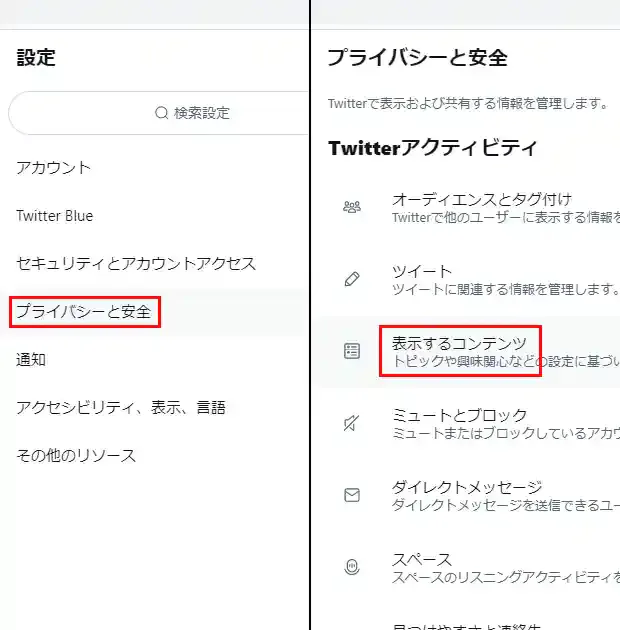The width and height of the screenshot is (620, 630).
Task: Open アクセシビリティ、表示、言語 settings
Action: (121, 407)
